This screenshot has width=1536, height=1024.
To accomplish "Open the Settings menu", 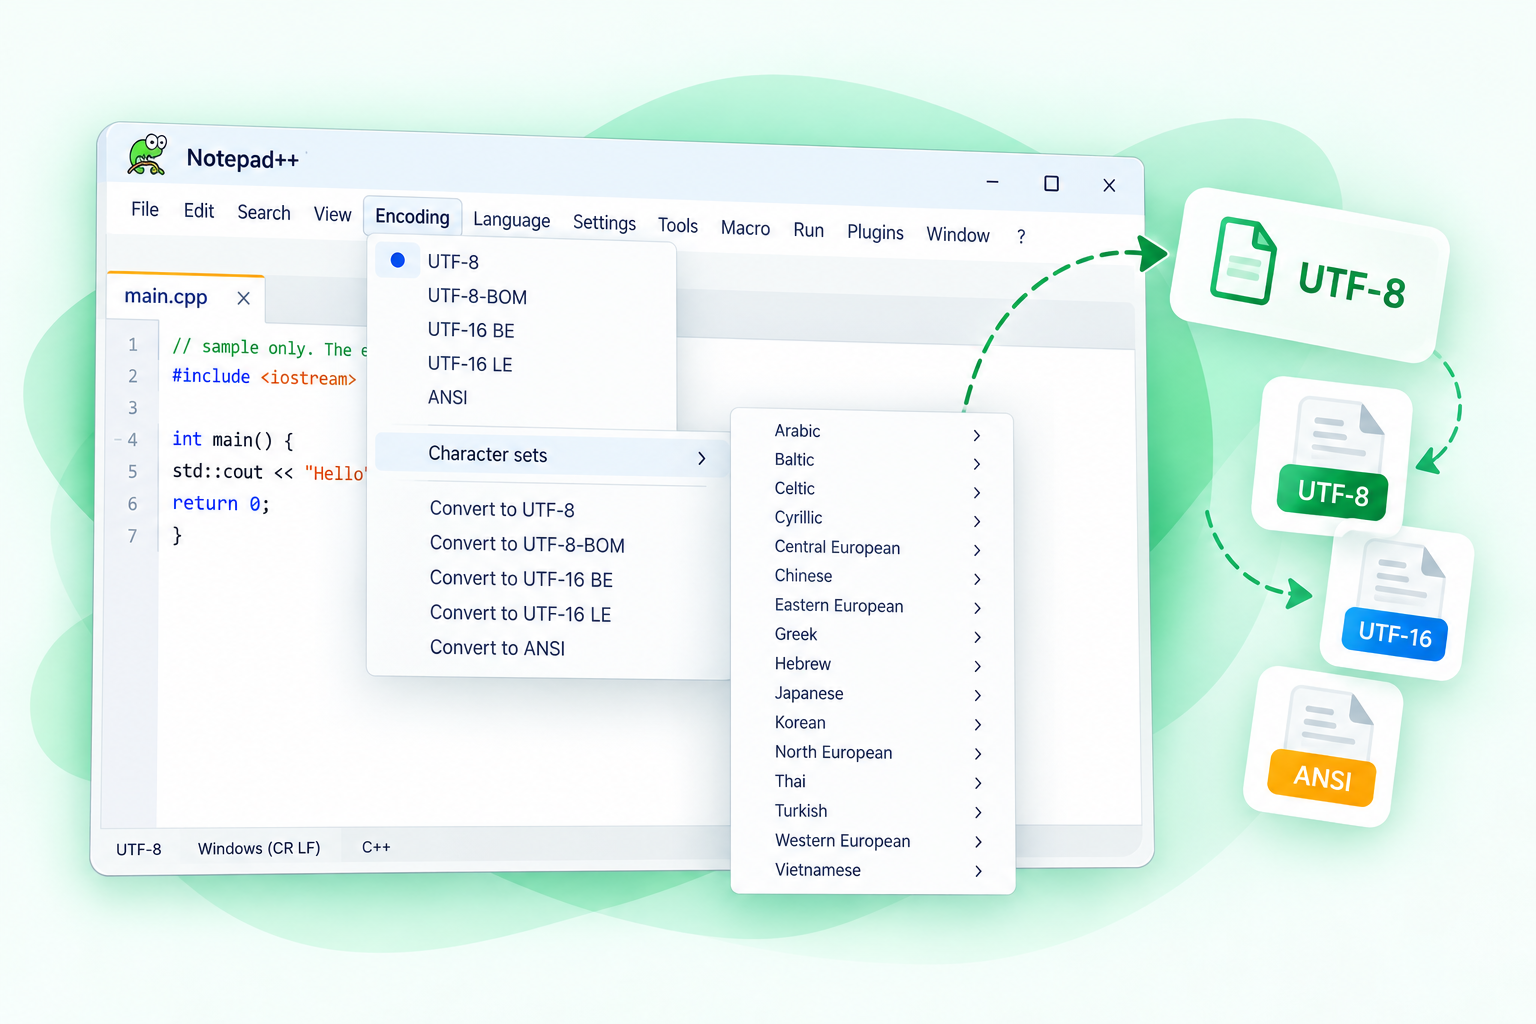I will pos(604,223).
